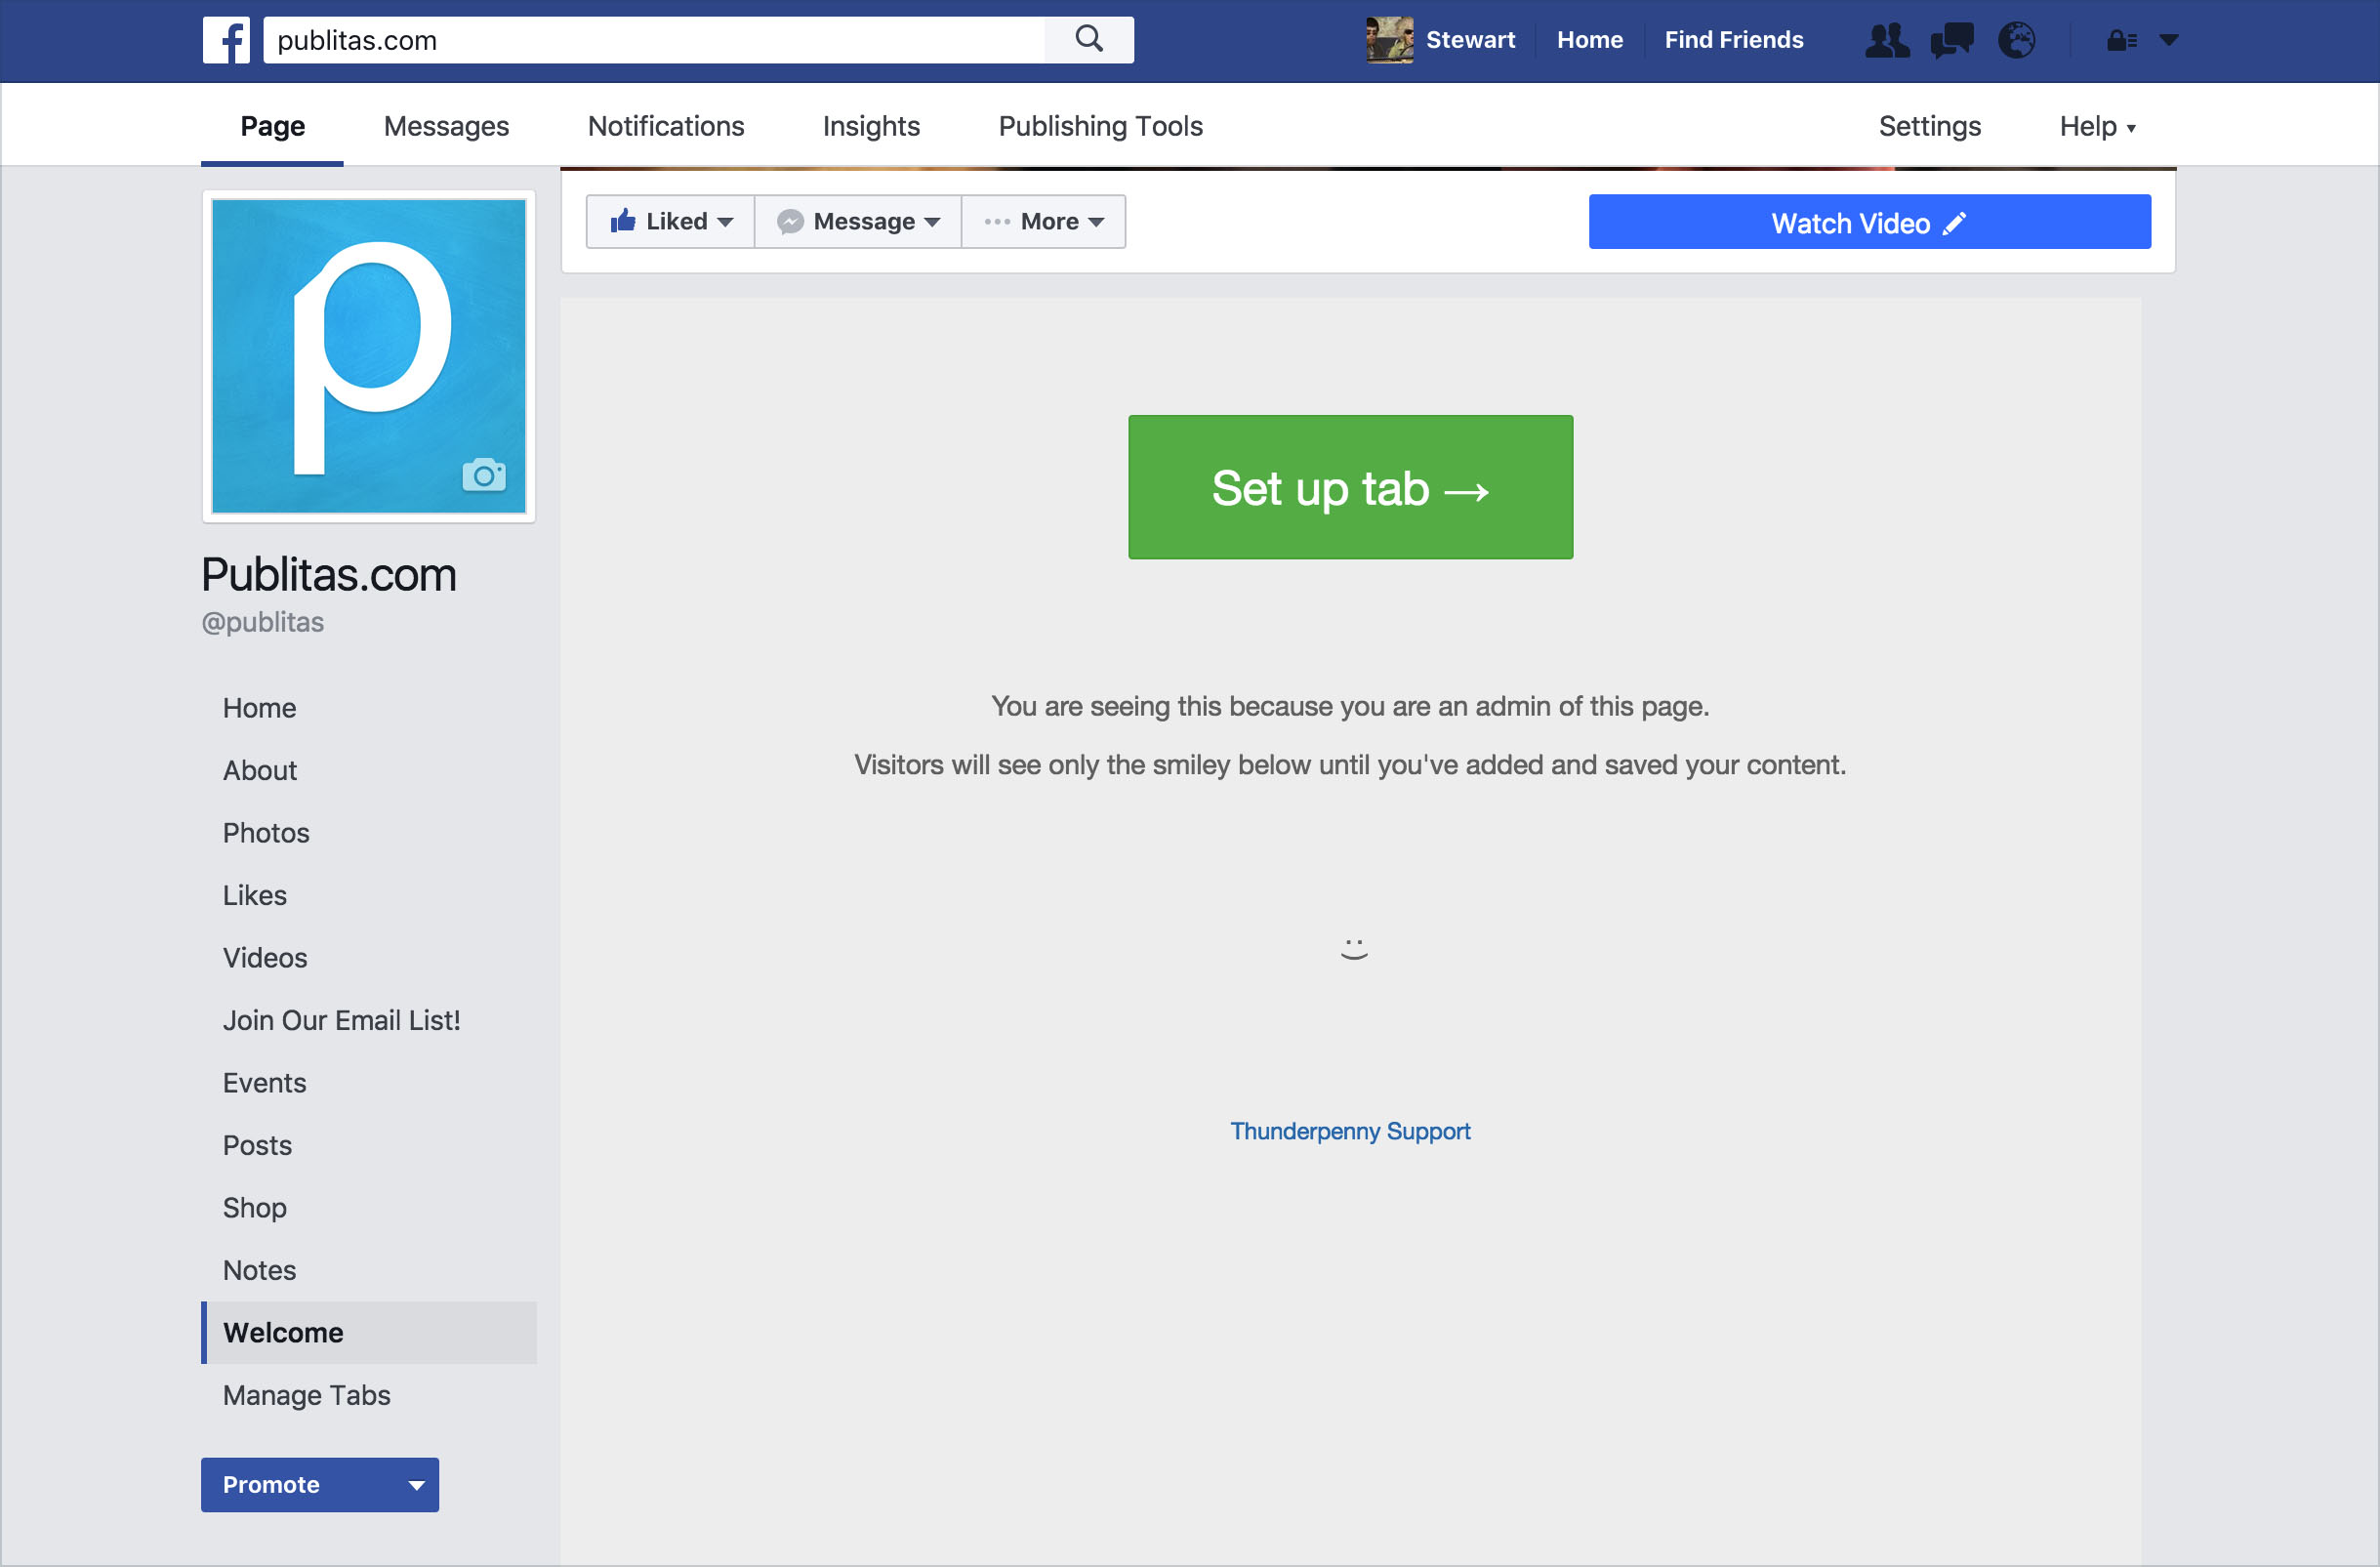The width and height of the screenshot is (2380, 1567).
Task: Open the messages chat bubbles icon
Action: pos(1952,40)
